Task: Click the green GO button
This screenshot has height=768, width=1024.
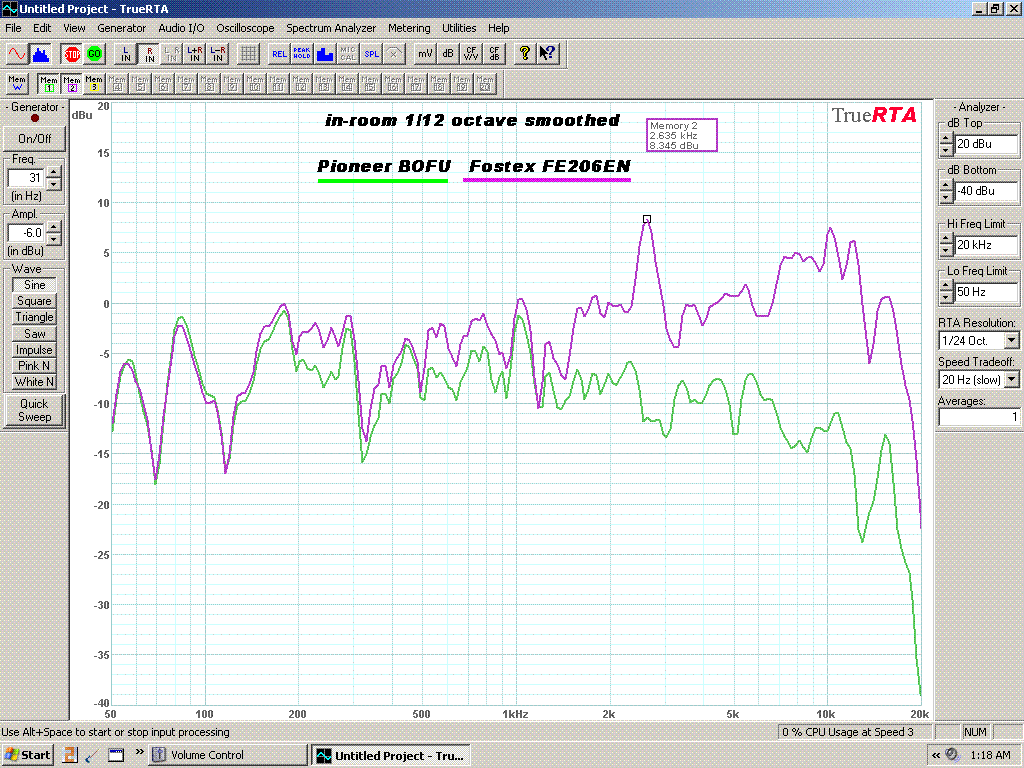Action: pyautogui.click(x=95, y=54)
